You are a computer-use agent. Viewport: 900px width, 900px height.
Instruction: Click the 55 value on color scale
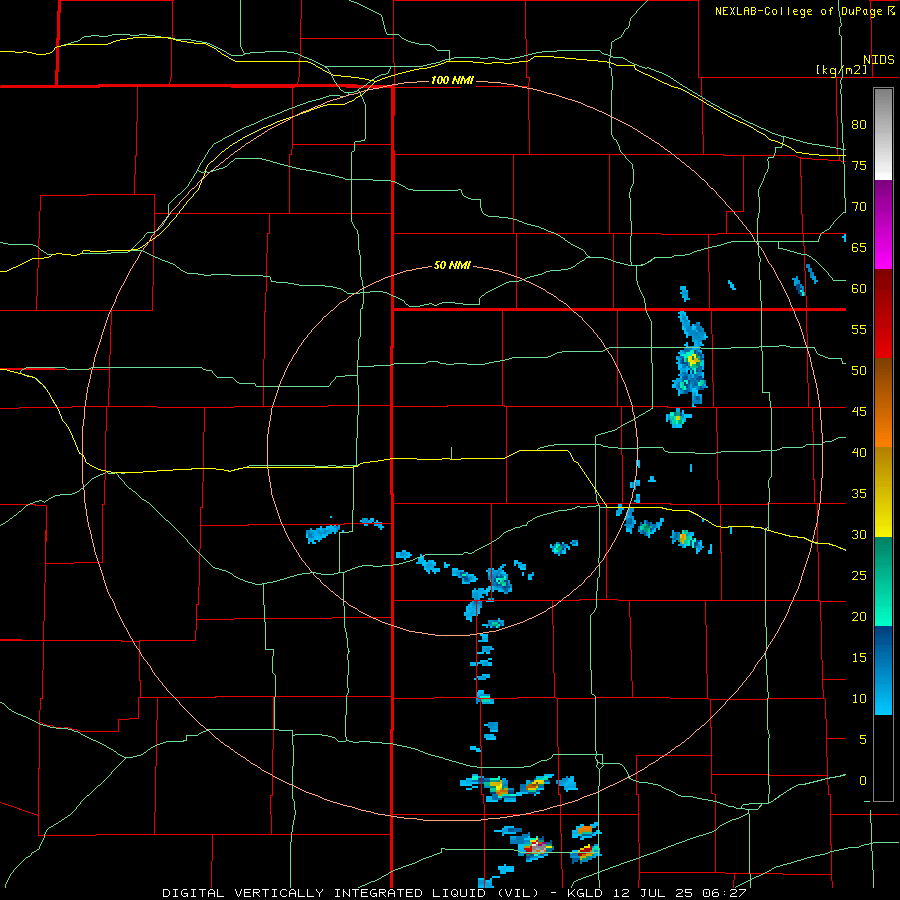click(859, 329)
